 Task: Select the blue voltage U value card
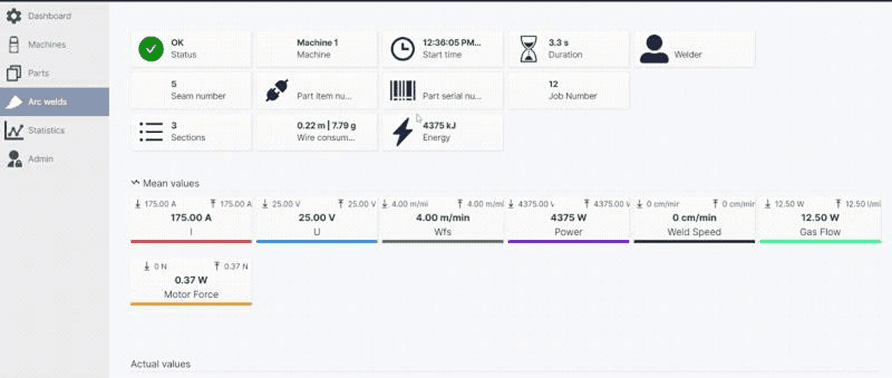(317, 219)
